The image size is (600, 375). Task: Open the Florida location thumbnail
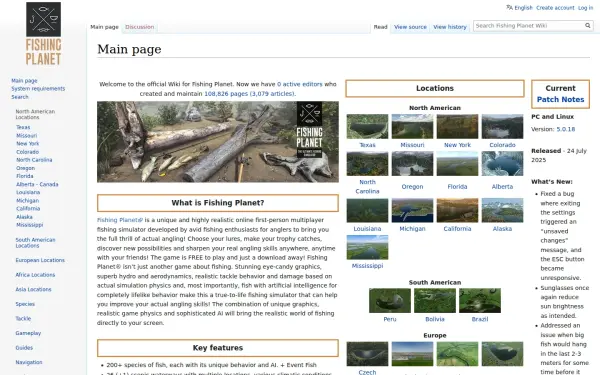457,163
